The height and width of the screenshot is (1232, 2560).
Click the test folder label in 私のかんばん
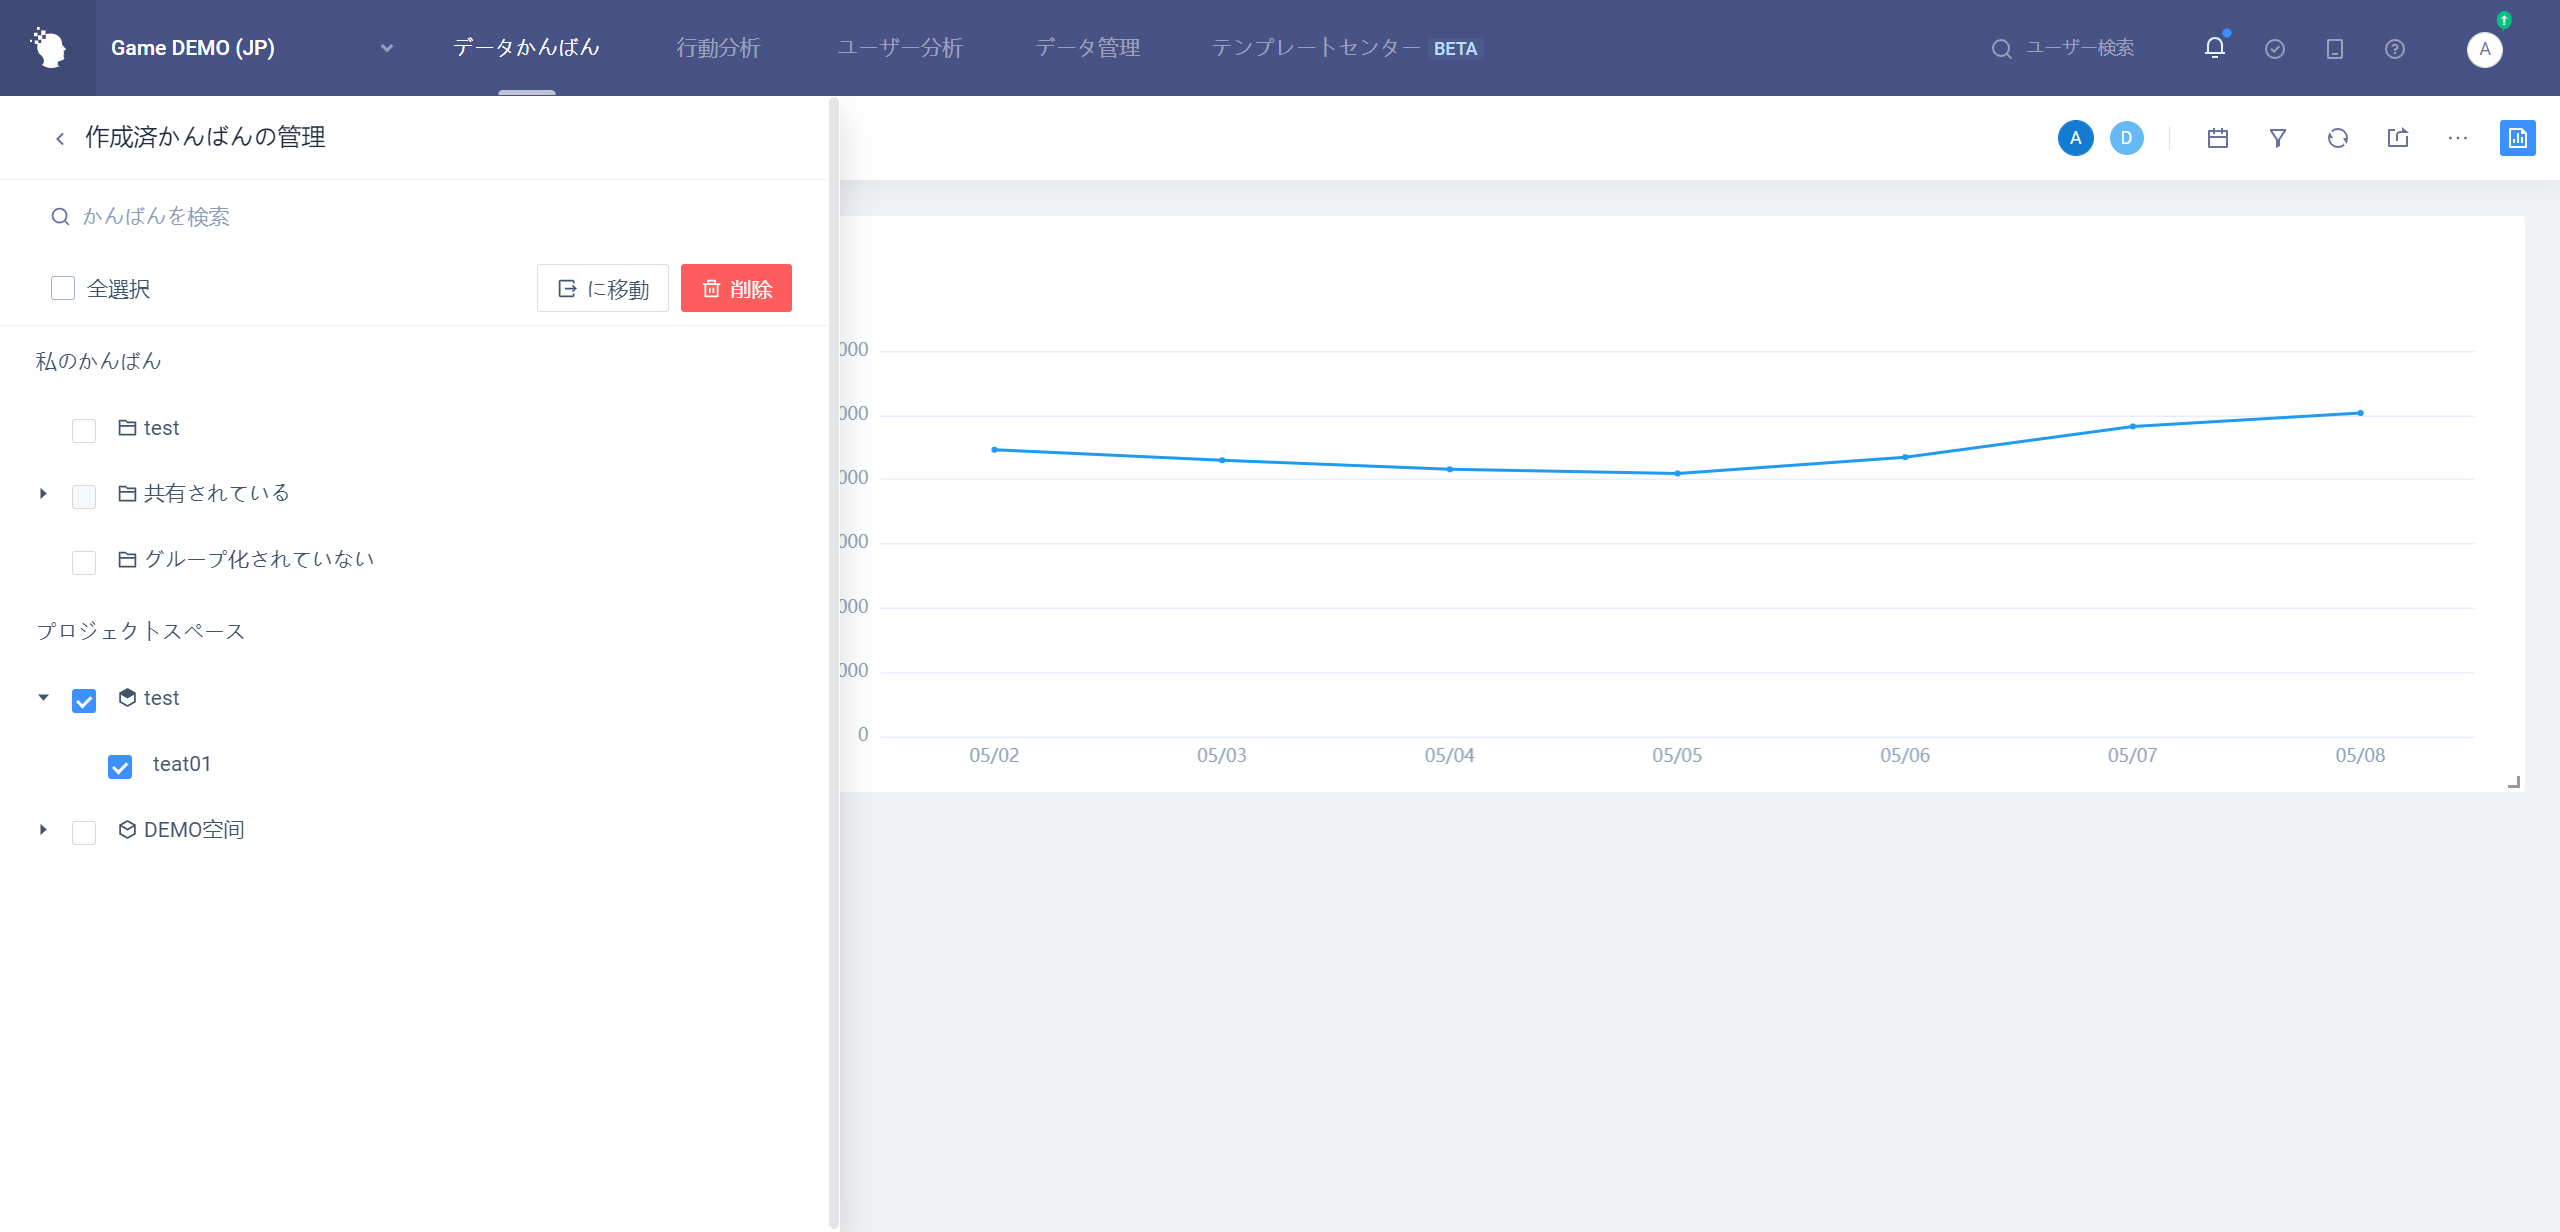pyautogui.click(x=161, y=428)
